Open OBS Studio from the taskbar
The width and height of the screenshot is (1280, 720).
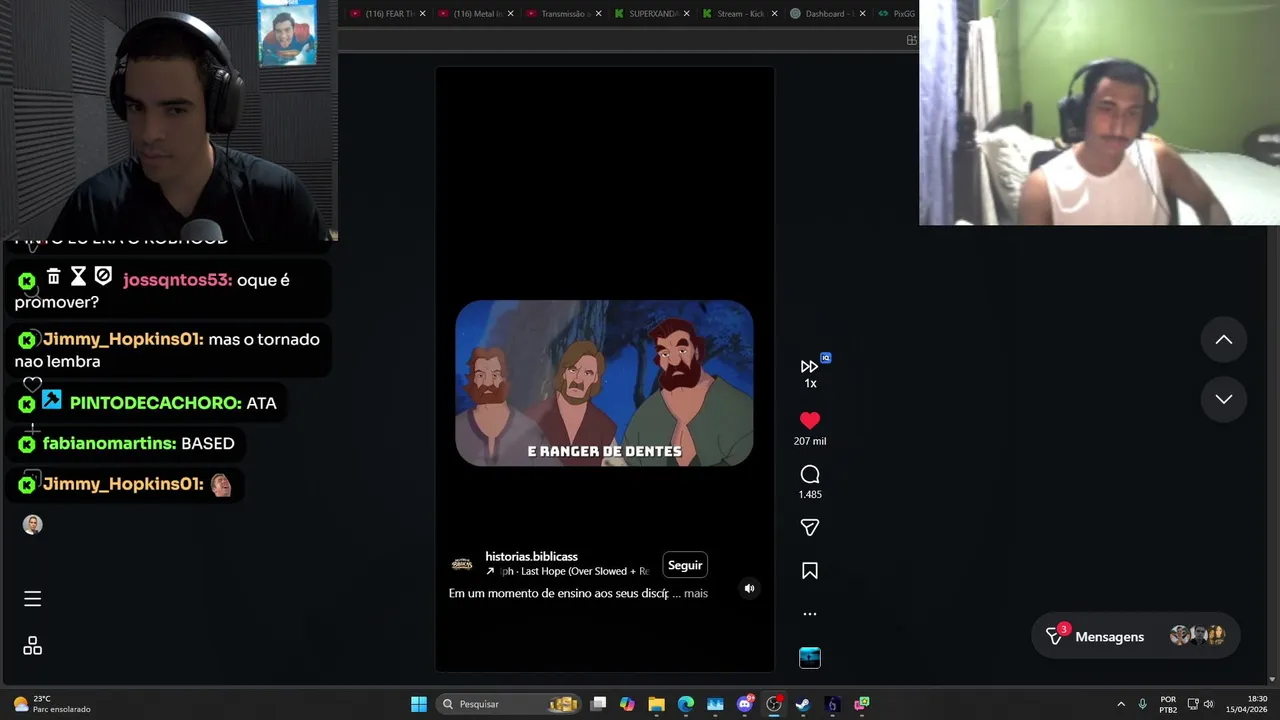pyautogui.click(x=774, y=704)
